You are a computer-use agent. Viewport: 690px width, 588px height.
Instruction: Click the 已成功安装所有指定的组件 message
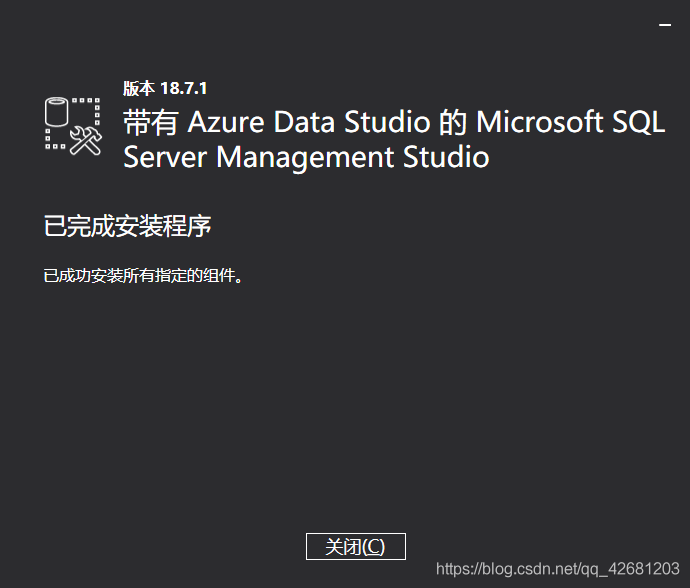[143, 276]
